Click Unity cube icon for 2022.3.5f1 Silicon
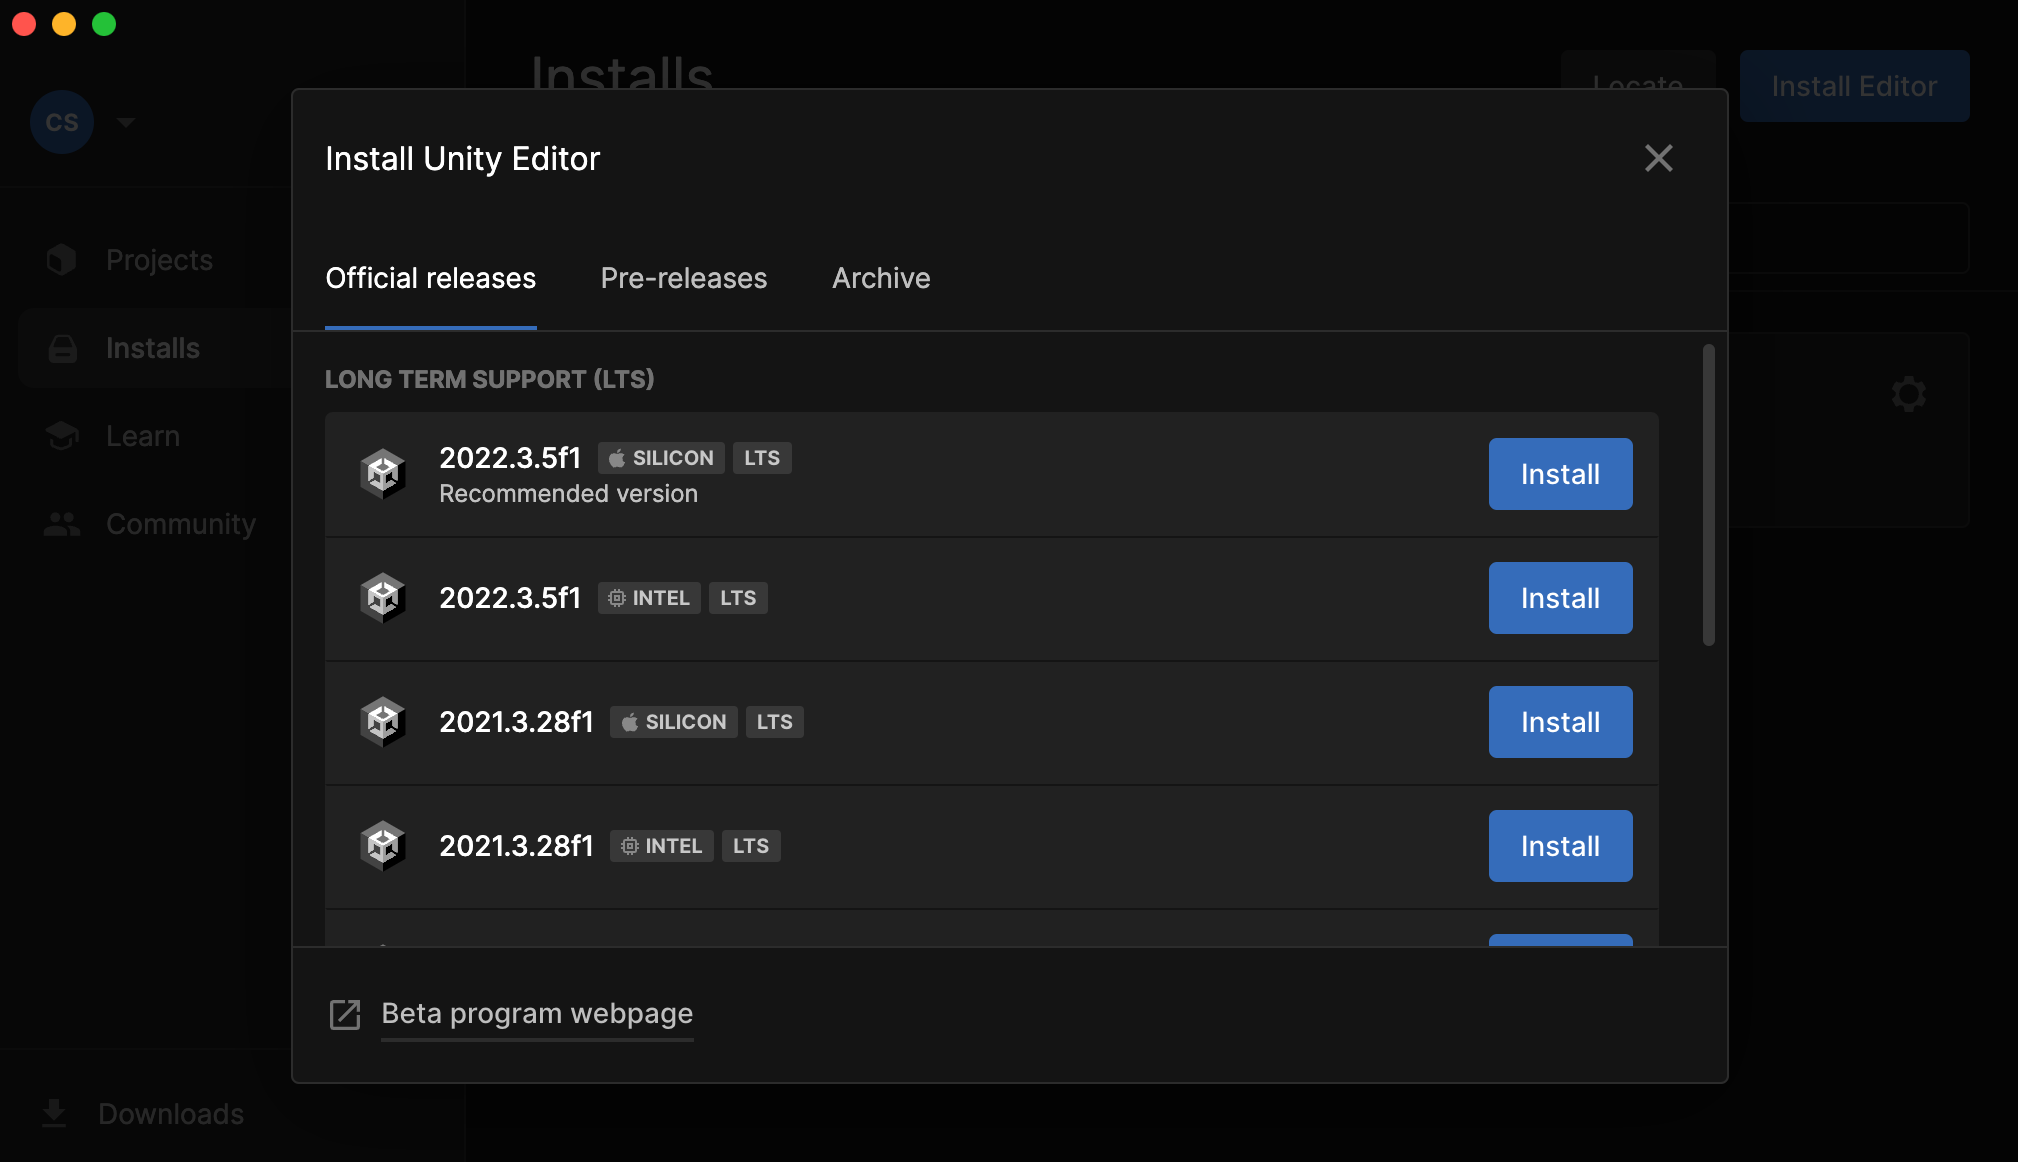The height and width of the screenshot is (1162, 2018). pos(383,474)
